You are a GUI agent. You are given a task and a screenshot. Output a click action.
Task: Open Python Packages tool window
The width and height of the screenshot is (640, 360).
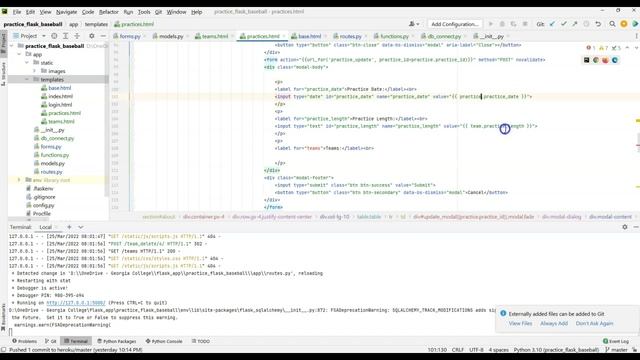(x=116, y=341)
